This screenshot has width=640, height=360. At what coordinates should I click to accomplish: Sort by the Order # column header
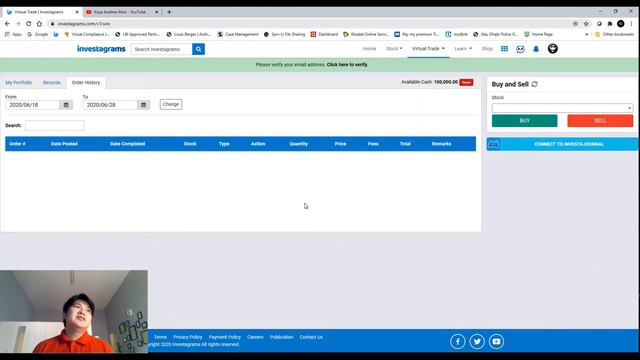pos(17,144)
